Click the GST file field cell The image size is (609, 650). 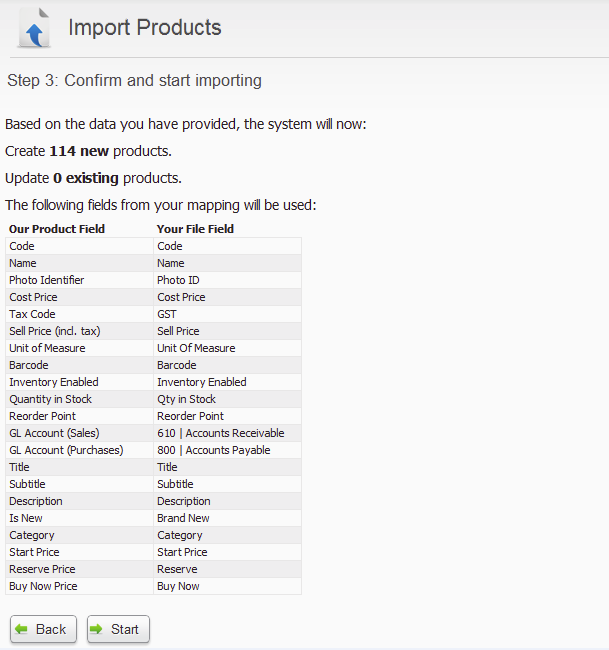pos(227,314)
